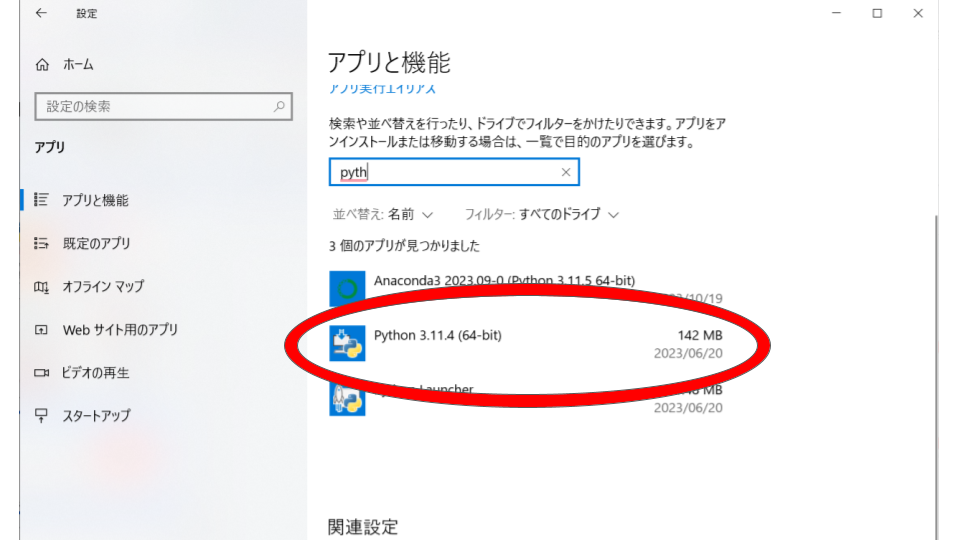Select ビデオの再生 sidebar icon
Screen dimensions: 960x540
click(42, 372)
